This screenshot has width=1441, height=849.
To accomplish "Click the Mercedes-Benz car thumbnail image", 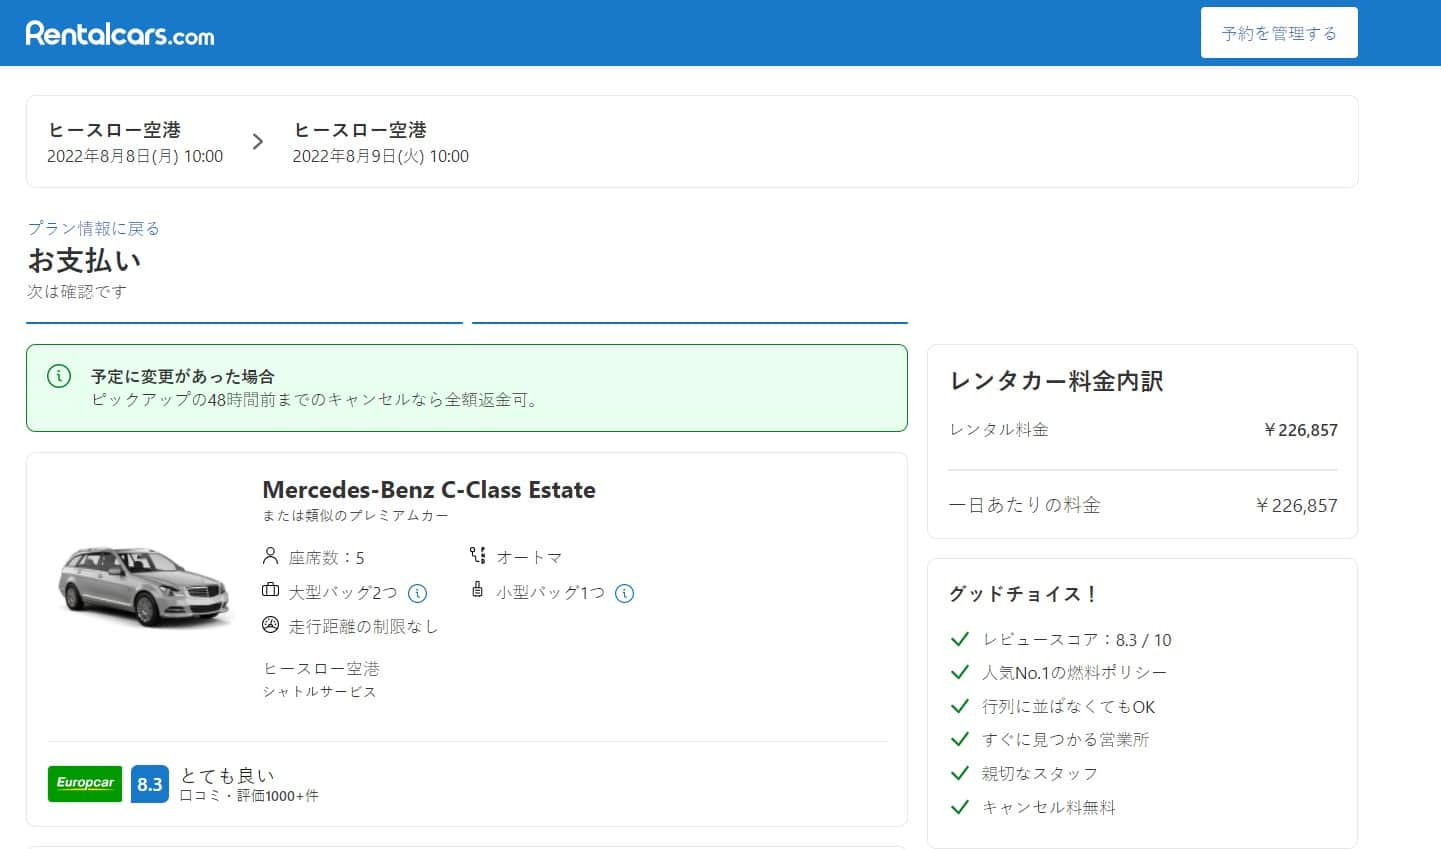I will pos(143,585).
